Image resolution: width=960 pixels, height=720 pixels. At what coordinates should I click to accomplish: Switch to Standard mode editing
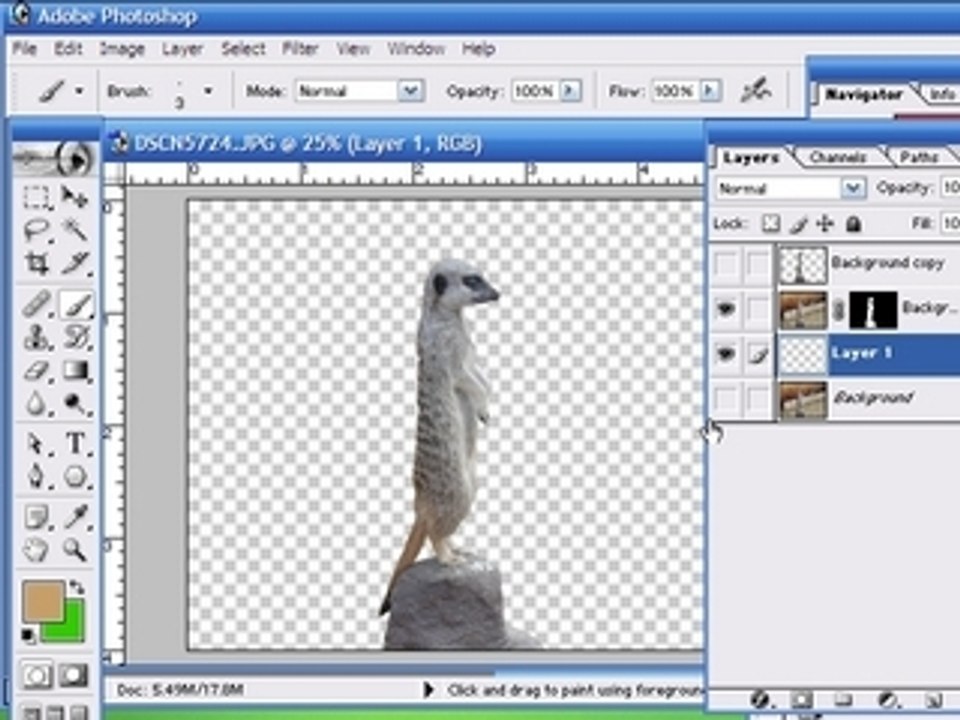coord(37,676)
